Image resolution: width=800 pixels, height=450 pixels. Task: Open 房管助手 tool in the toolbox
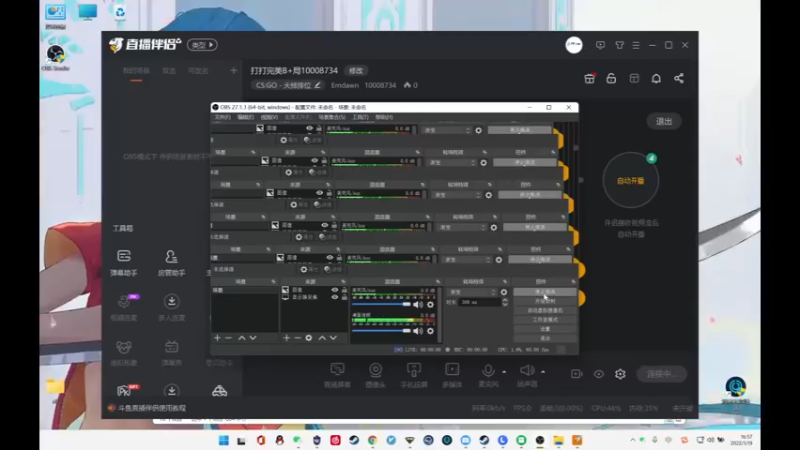[x=171, y=262]
